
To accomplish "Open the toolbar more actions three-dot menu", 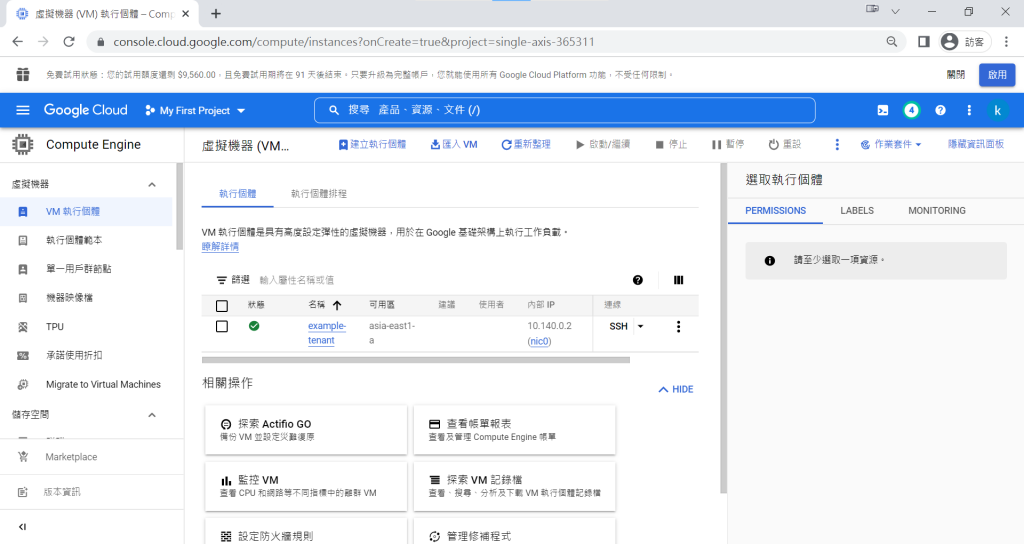I will tap(837, 144).
